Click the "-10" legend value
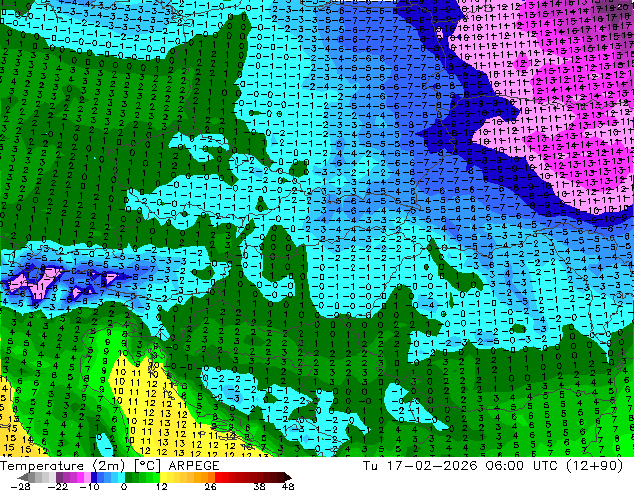 pos(89,486)
